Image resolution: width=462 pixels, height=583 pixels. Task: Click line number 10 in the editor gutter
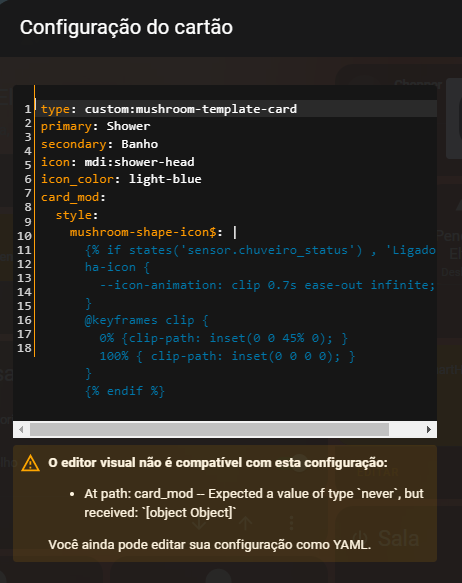coord(25,236)
